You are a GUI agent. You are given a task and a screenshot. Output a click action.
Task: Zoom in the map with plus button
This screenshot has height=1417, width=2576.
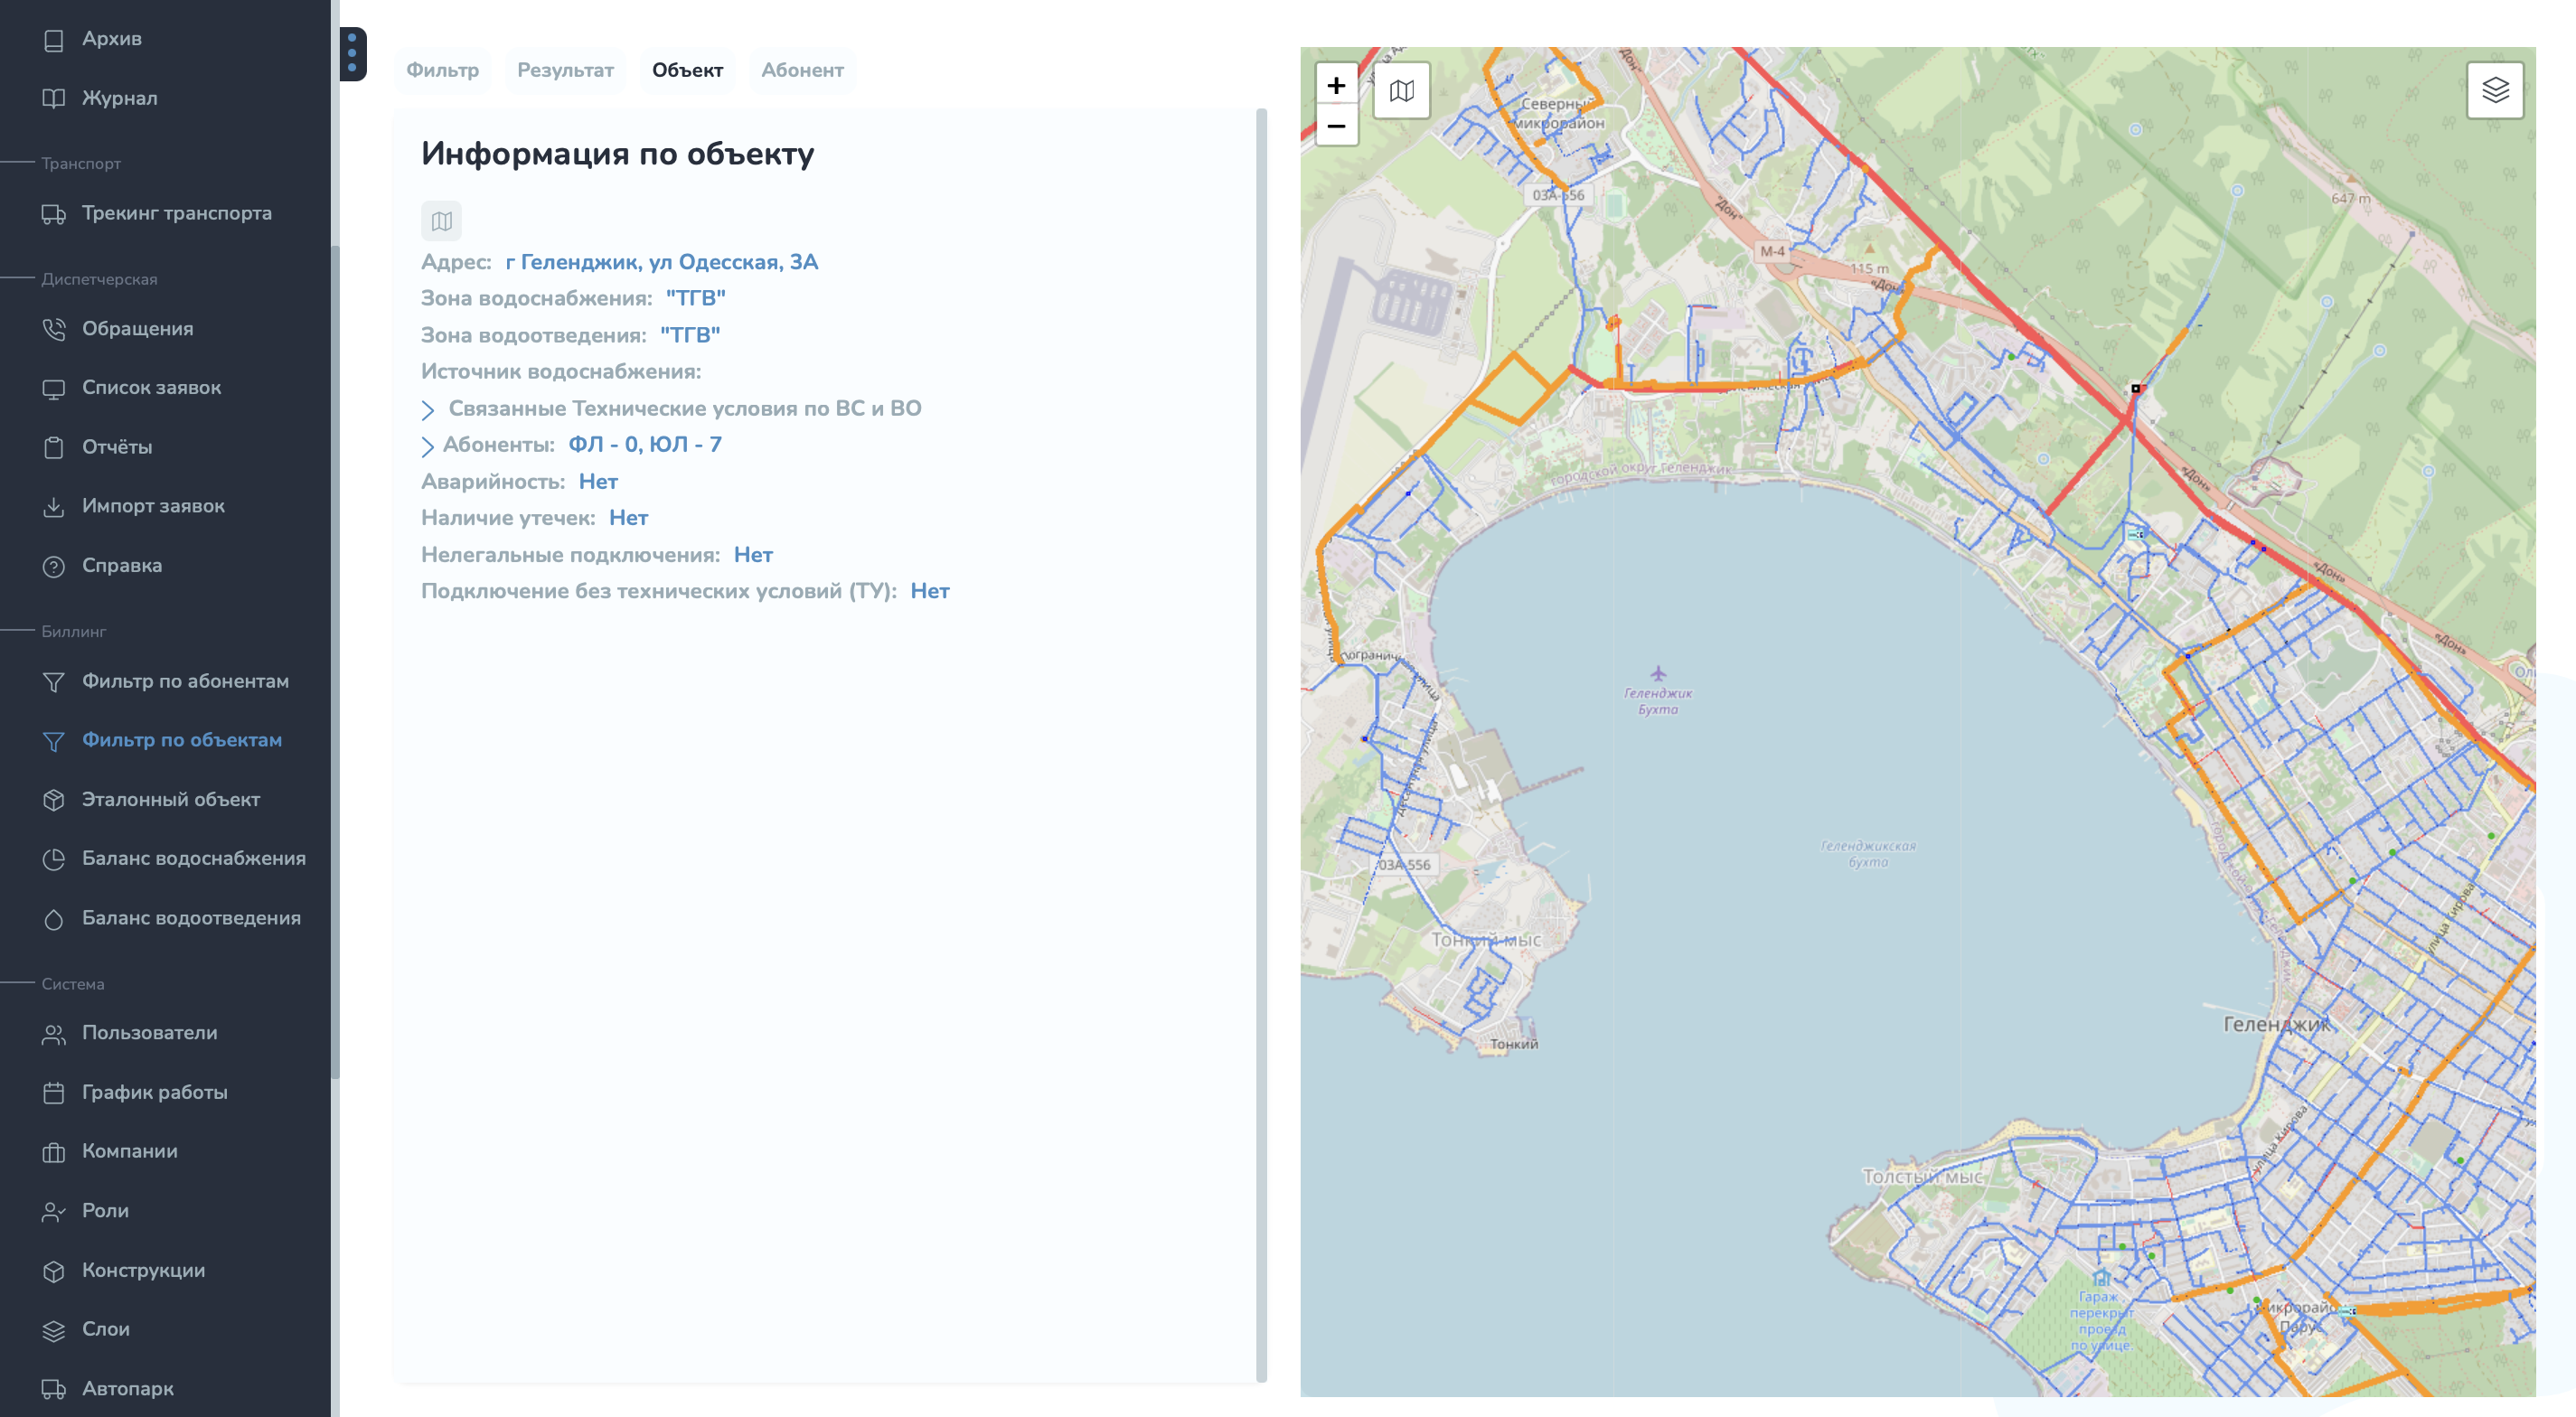click(x=1336, y=86)
